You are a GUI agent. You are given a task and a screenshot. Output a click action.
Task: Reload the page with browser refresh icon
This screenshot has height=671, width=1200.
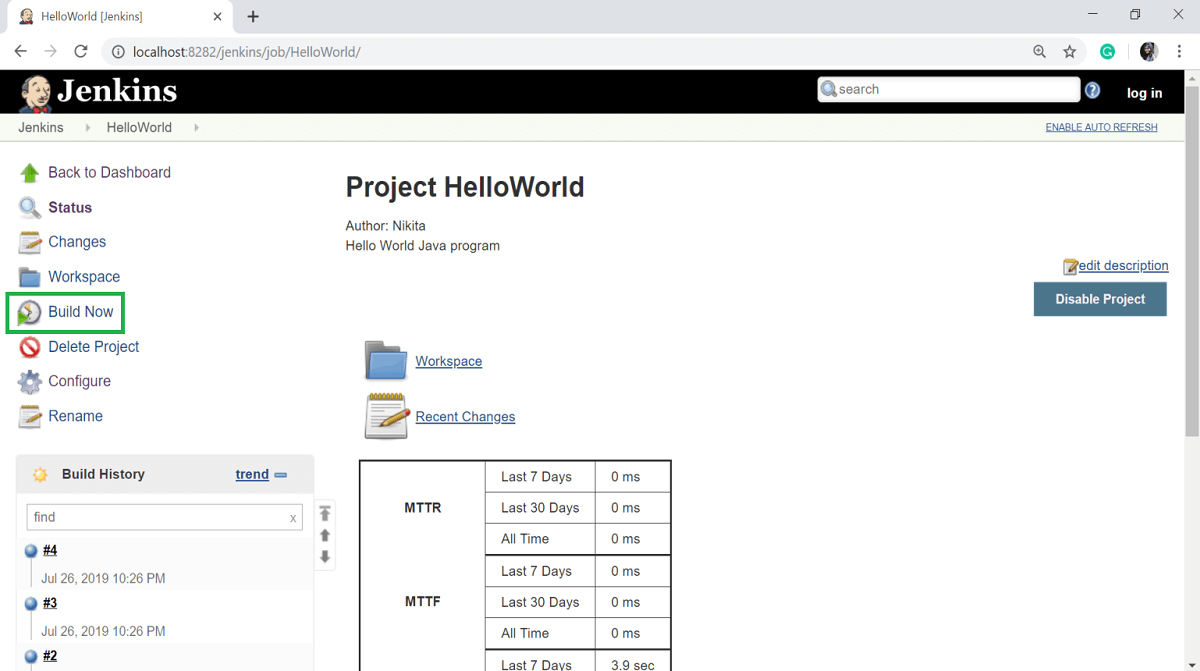tap(81, 51)
